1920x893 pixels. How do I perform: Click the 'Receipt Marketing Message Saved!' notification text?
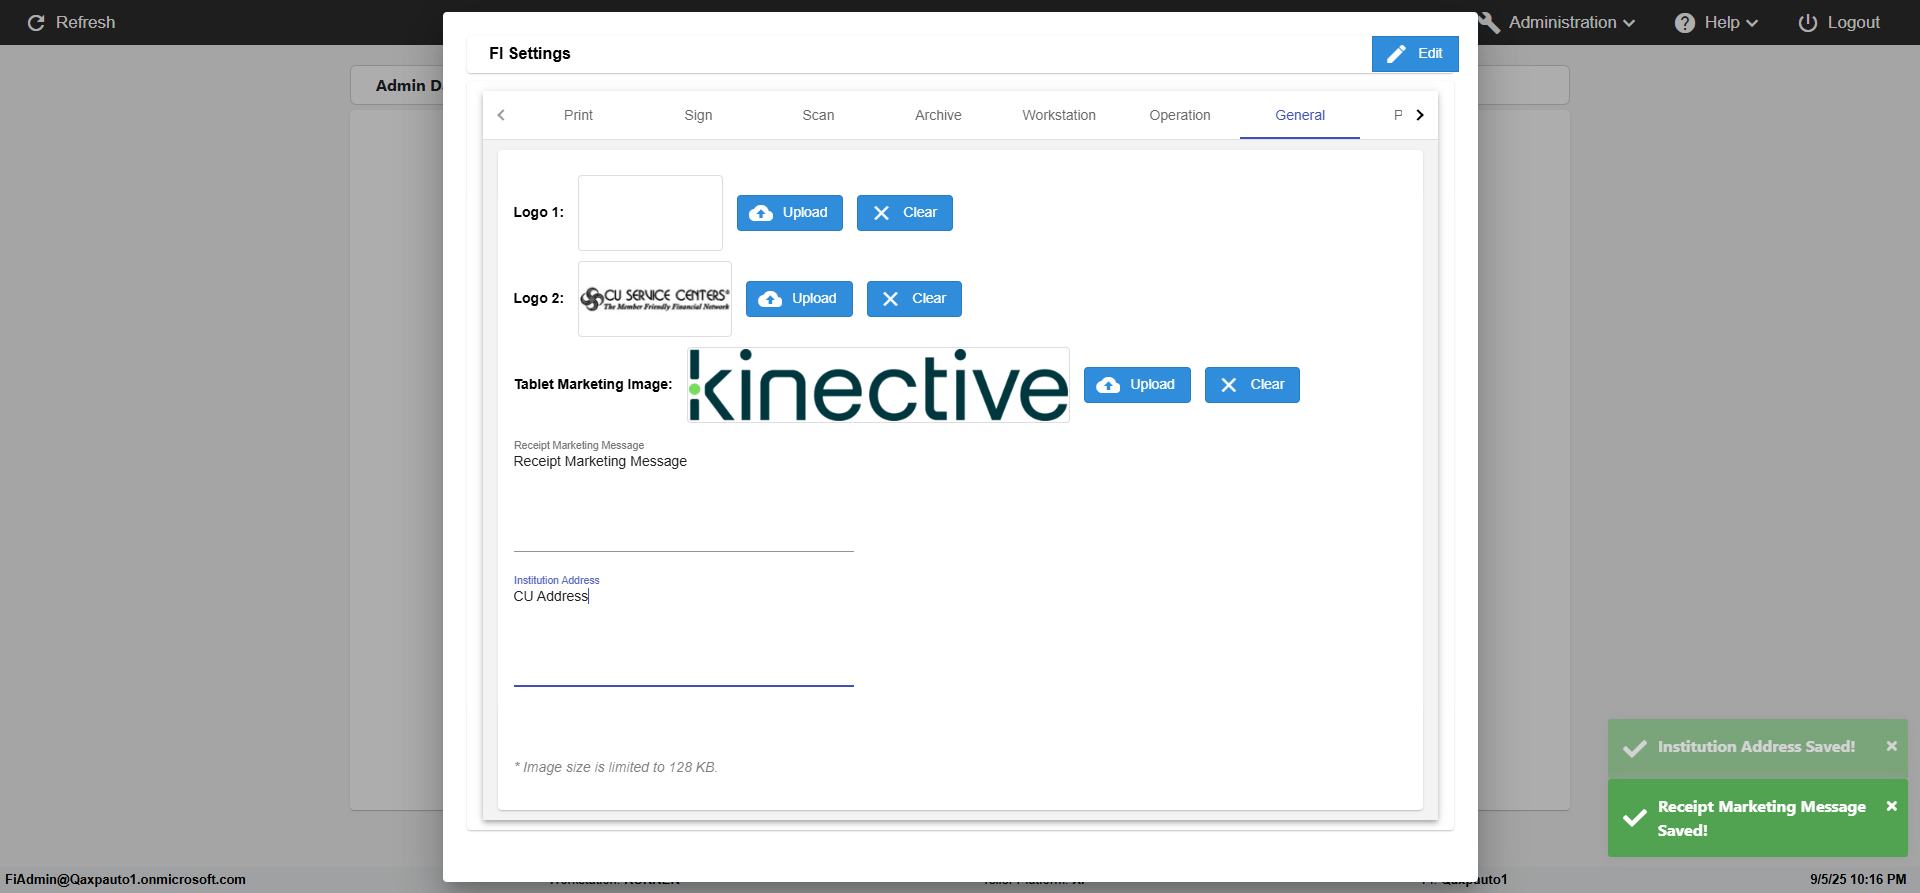(1762, 819)
